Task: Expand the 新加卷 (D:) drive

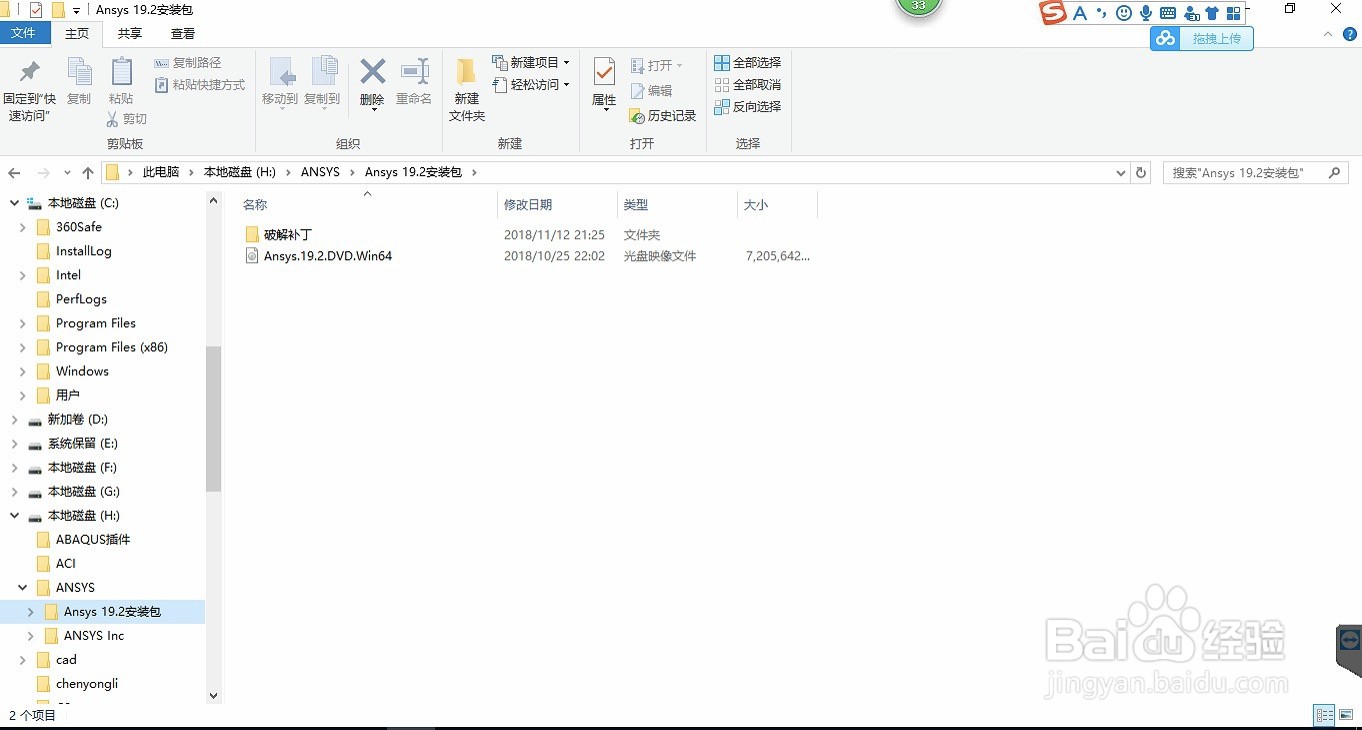Action: tap(14, 419)
